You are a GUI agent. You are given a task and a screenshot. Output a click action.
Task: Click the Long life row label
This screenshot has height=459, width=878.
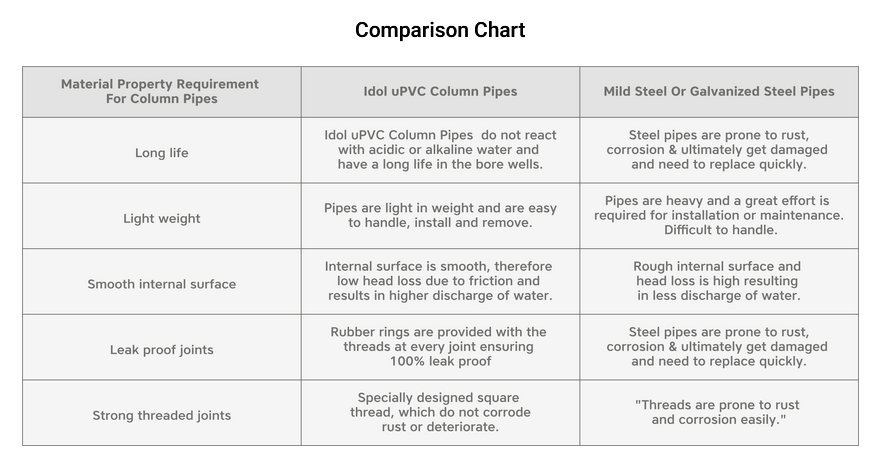coord(161,153)
